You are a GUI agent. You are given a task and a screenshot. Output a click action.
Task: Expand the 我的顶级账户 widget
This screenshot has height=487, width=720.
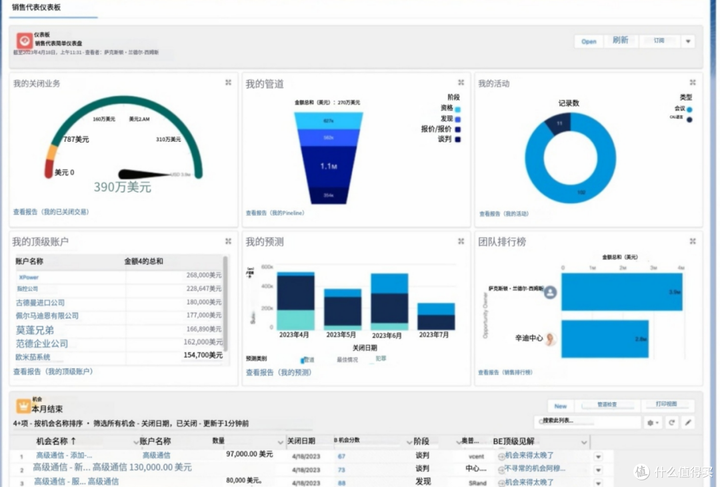(228, 241)
